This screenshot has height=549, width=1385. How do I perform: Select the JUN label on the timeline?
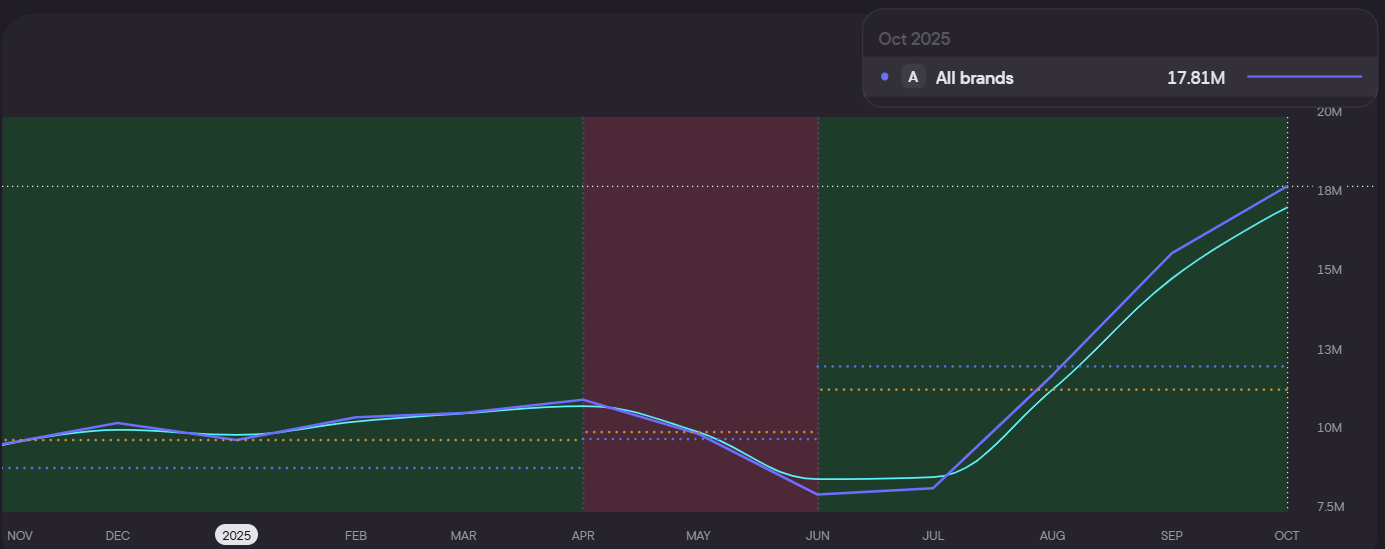click(x=818, y=536)
